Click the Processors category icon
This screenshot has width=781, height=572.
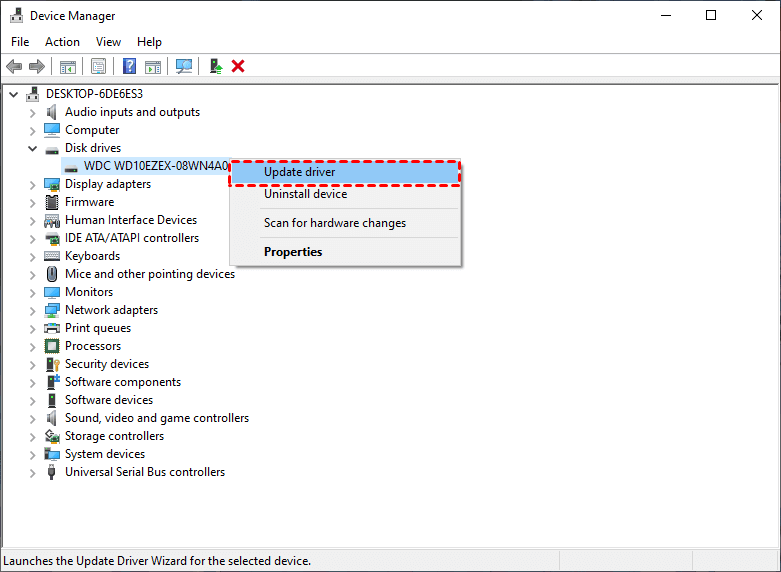coord(52,346)
